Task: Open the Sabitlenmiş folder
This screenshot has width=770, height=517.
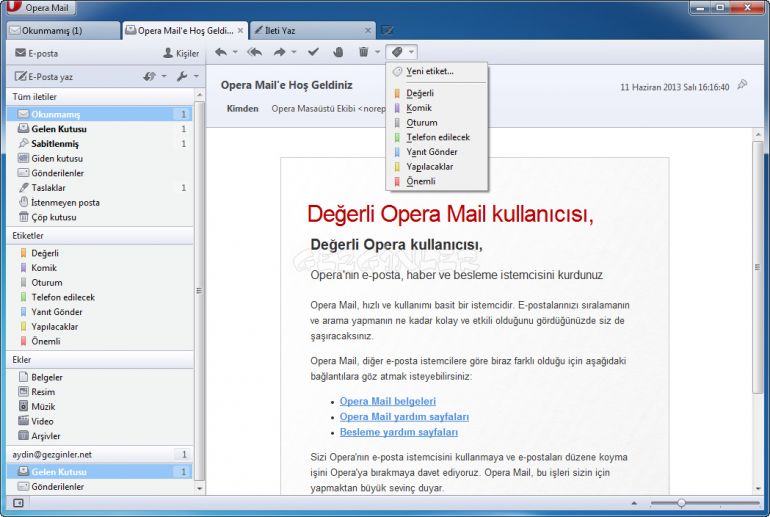Action: (100, 144)
